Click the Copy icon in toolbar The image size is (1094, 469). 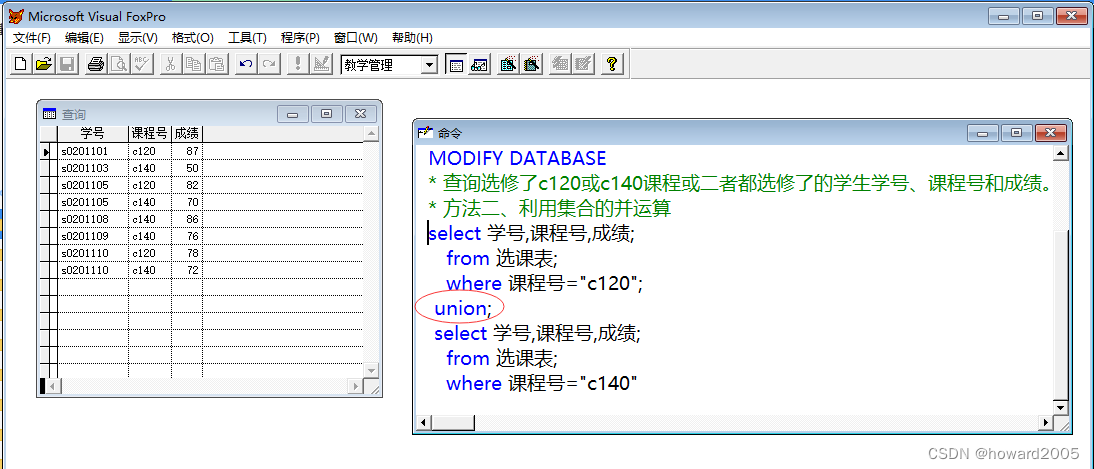point(193,64)
